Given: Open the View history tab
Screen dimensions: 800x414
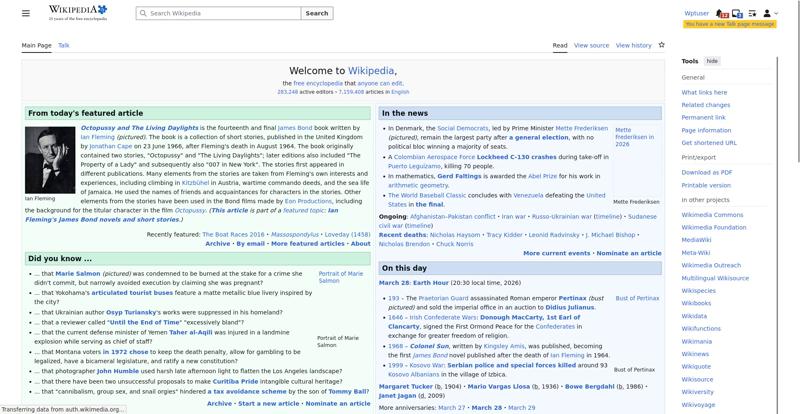Looking at the screenshot, I should tap(633, 45).
